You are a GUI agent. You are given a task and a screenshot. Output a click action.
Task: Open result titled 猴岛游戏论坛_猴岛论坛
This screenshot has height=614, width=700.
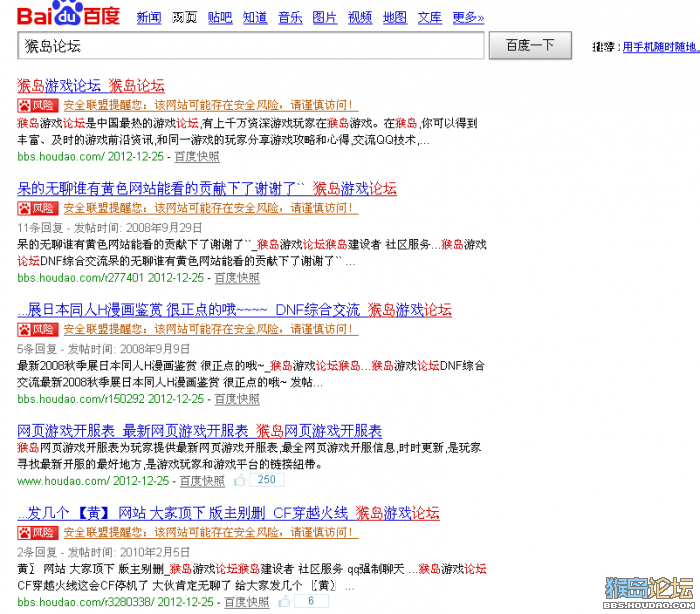pyautogui.click(x=91, y=85)
